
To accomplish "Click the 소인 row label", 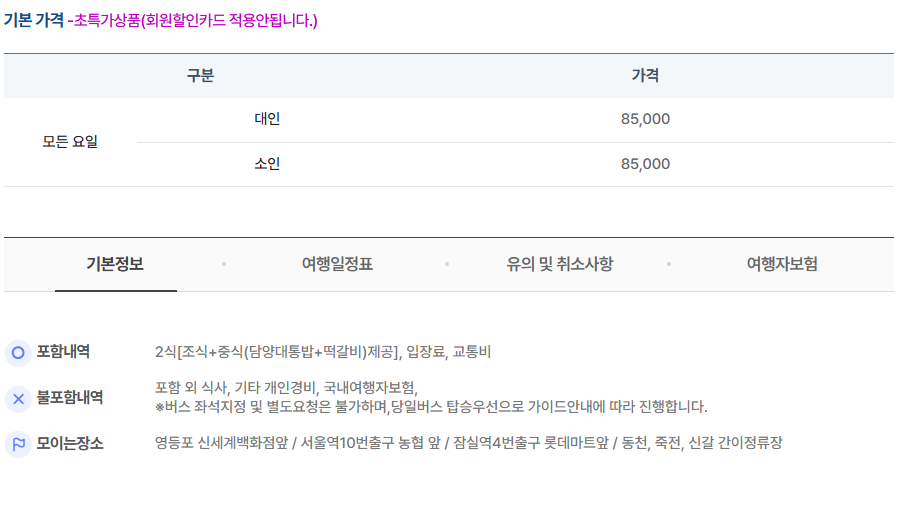I will click(x=267, y=164).
